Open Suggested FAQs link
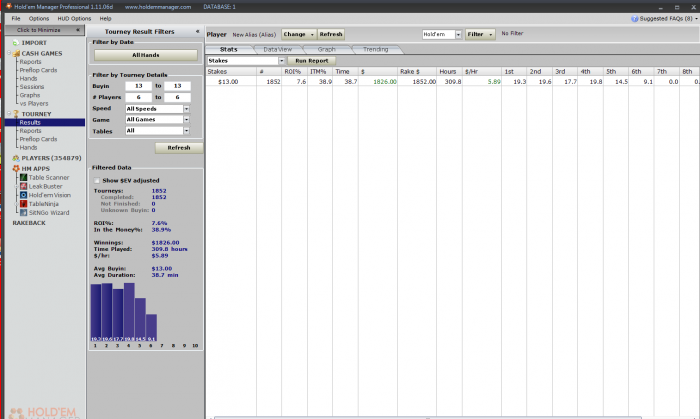This screenshot has width=700, height=419. point(666,19)
